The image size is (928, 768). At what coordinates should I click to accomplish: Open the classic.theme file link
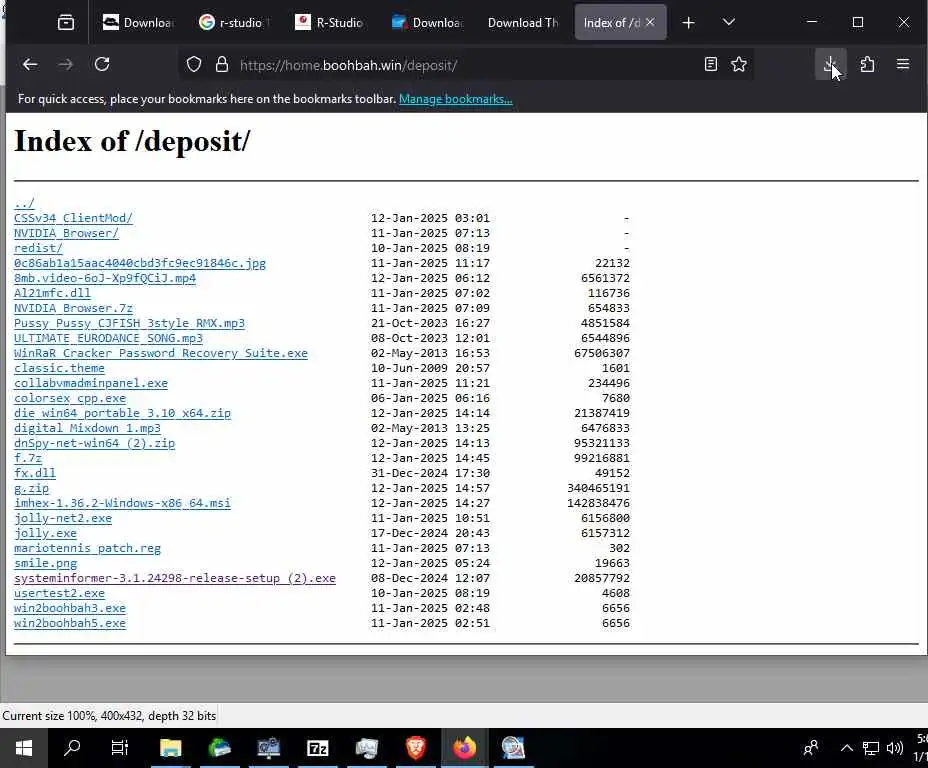pos(59,368)
